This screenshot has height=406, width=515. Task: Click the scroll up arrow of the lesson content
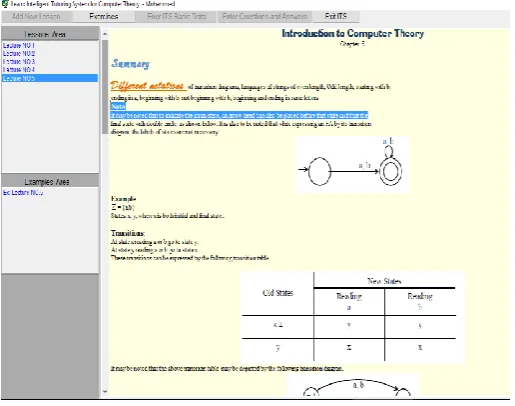(105, 34)
